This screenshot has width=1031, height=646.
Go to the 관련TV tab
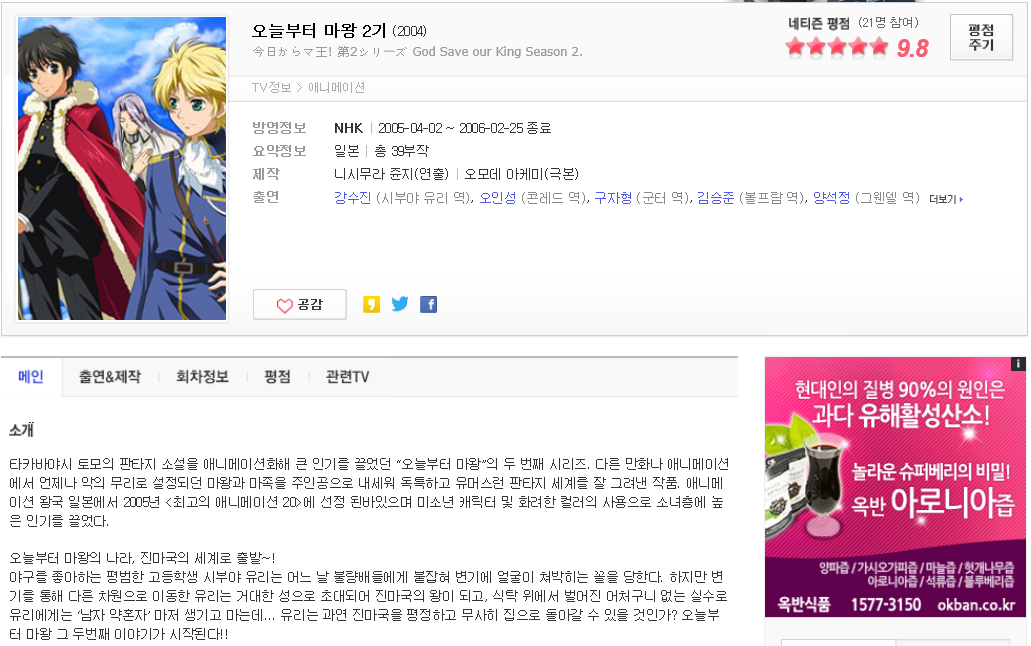[347, 377]
